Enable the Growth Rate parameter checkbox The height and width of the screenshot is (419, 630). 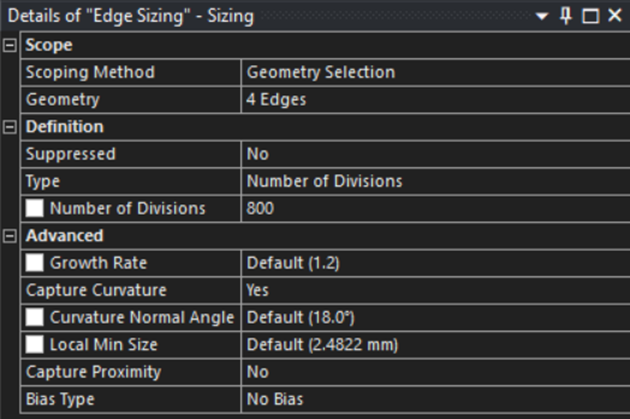pyautogui.click(x=35, y=263)
